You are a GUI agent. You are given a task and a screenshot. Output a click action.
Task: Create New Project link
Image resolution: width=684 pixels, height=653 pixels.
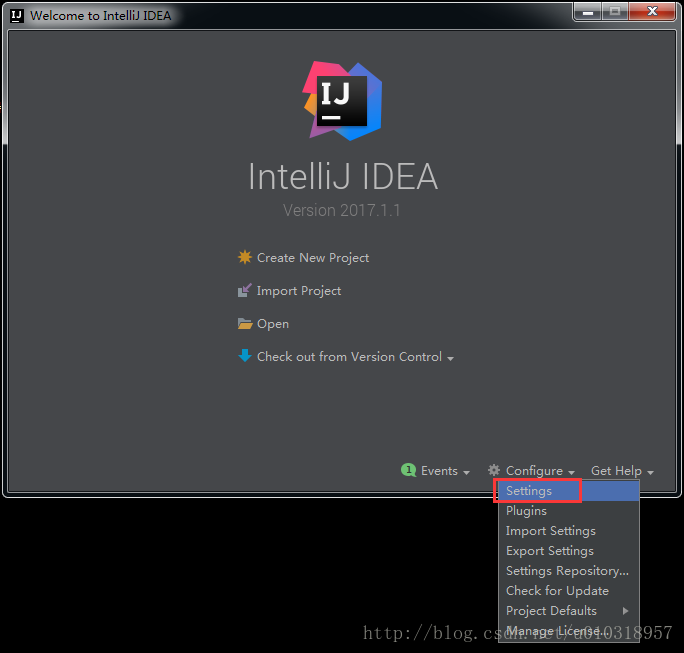[x=313, y=258]
